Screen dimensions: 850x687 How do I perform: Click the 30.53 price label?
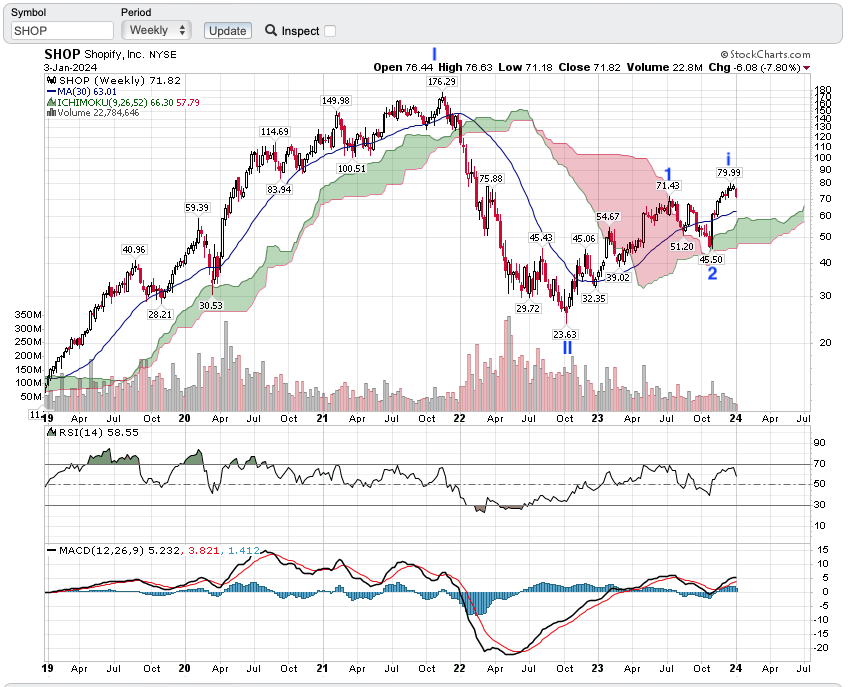[211, 306]
